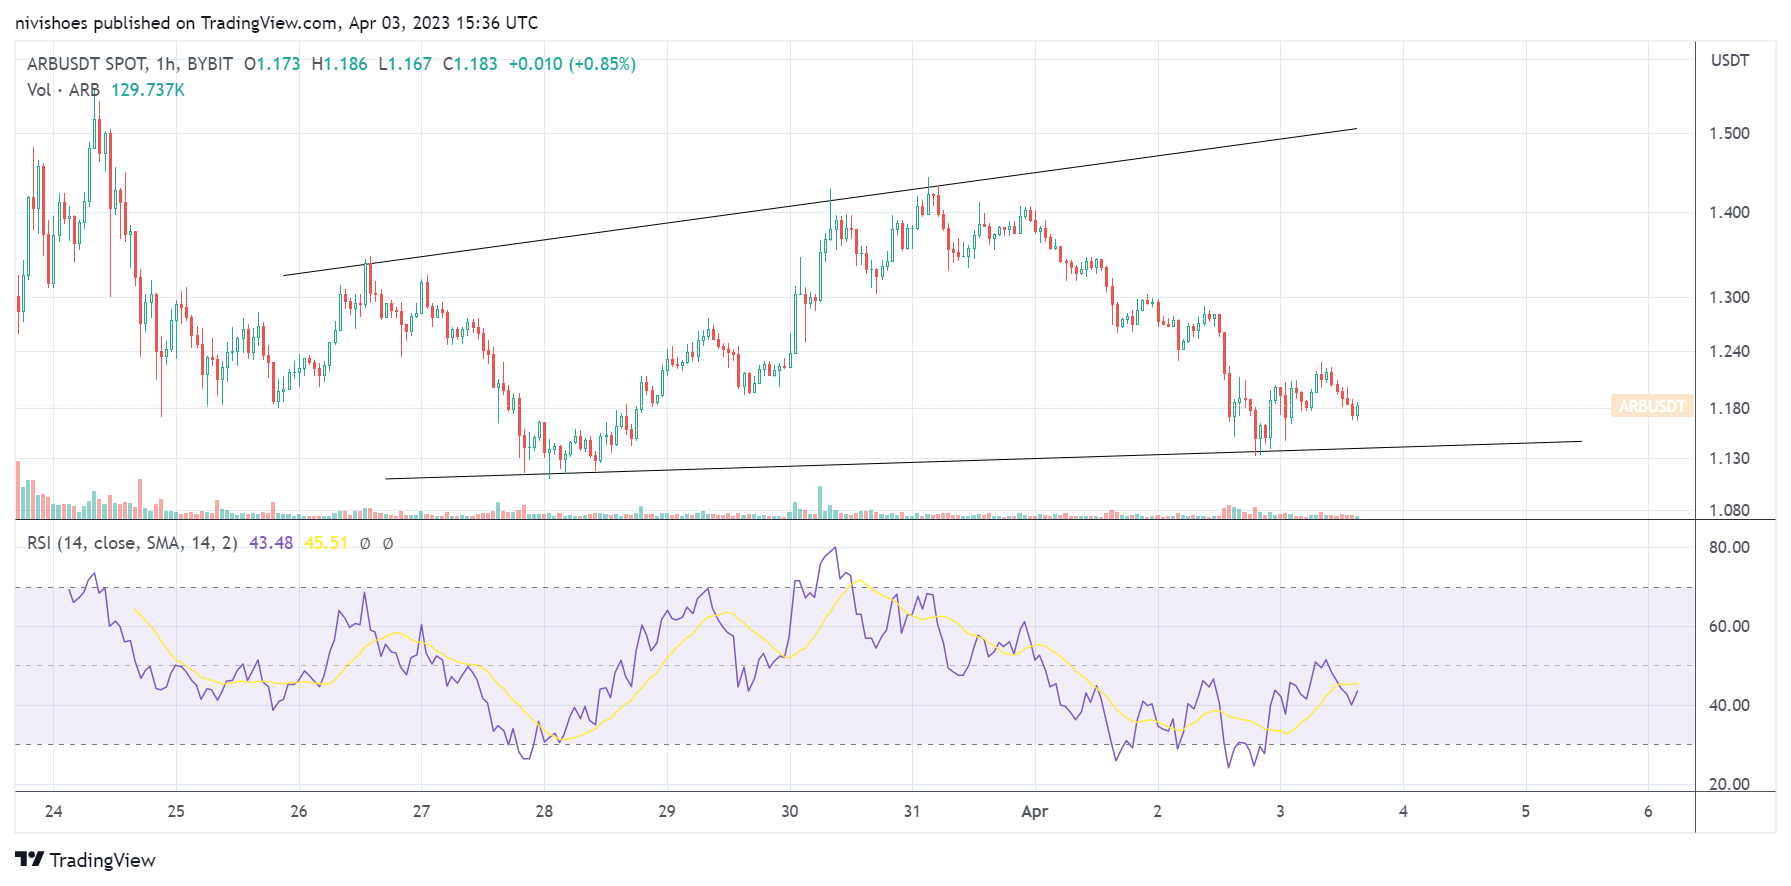This screenshot has width=1791, height=886.
Task: Click the yellow RSI average value 45.51
Action: coord(326,543)
